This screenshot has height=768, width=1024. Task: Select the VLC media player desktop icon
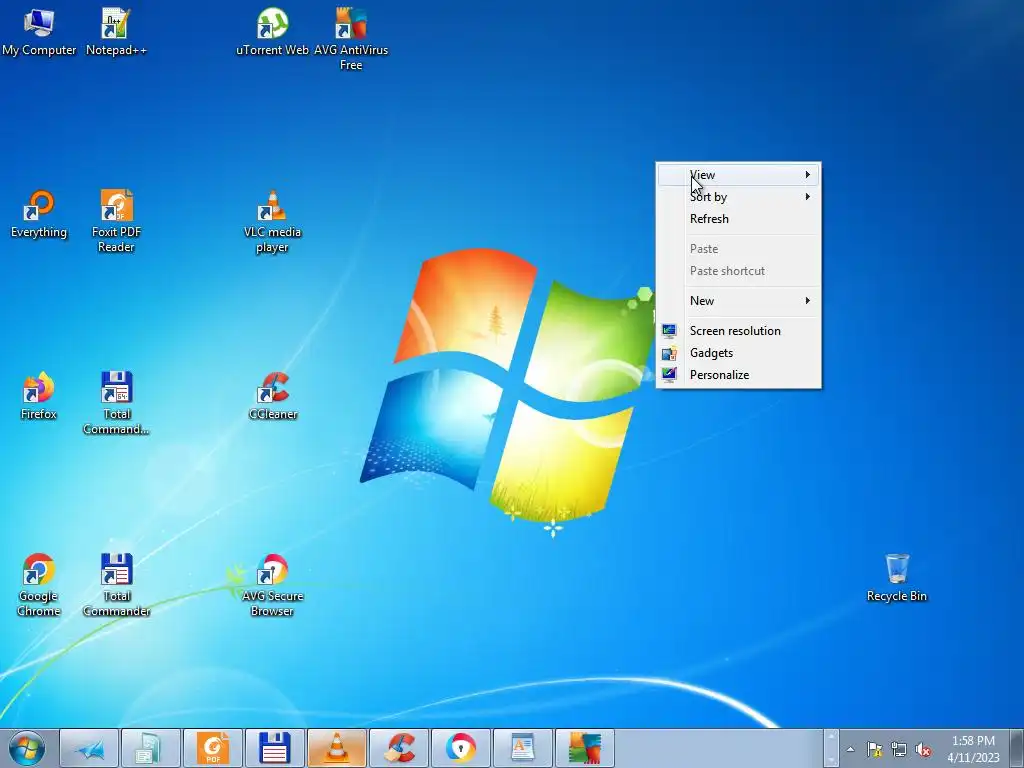(x=272, y=221)
